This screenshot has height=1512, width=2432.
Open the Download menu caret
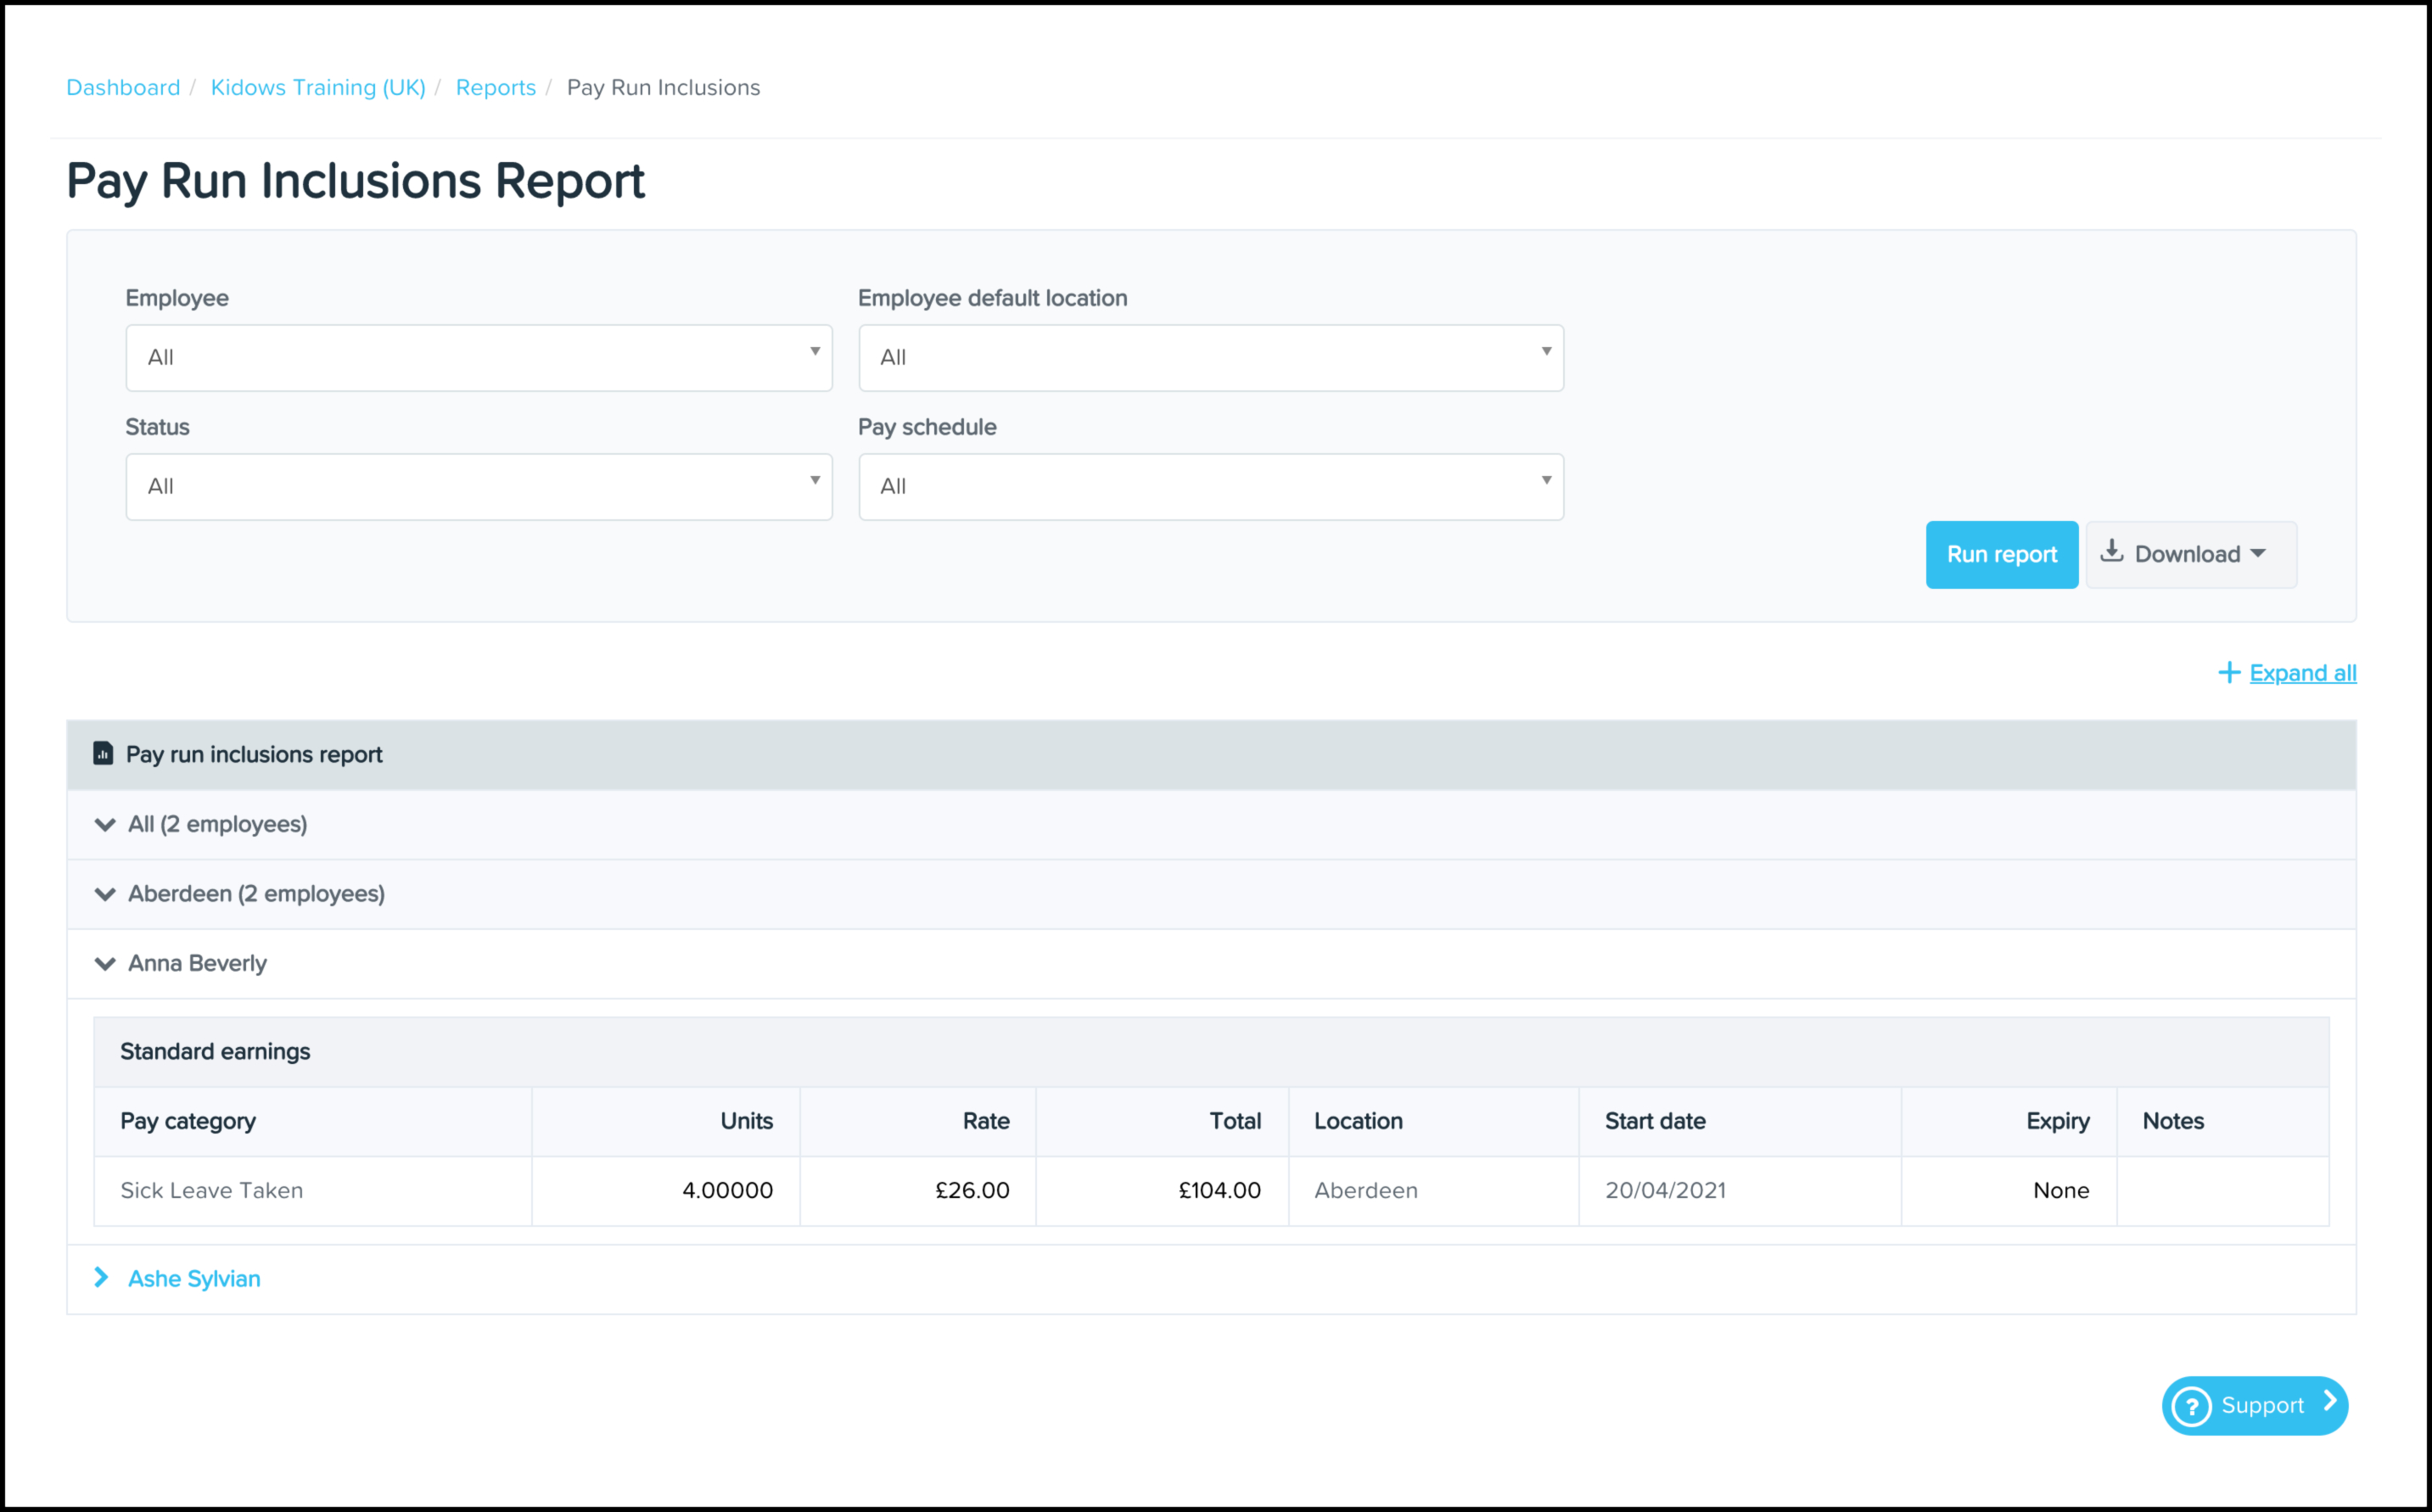pos(2258,554)
